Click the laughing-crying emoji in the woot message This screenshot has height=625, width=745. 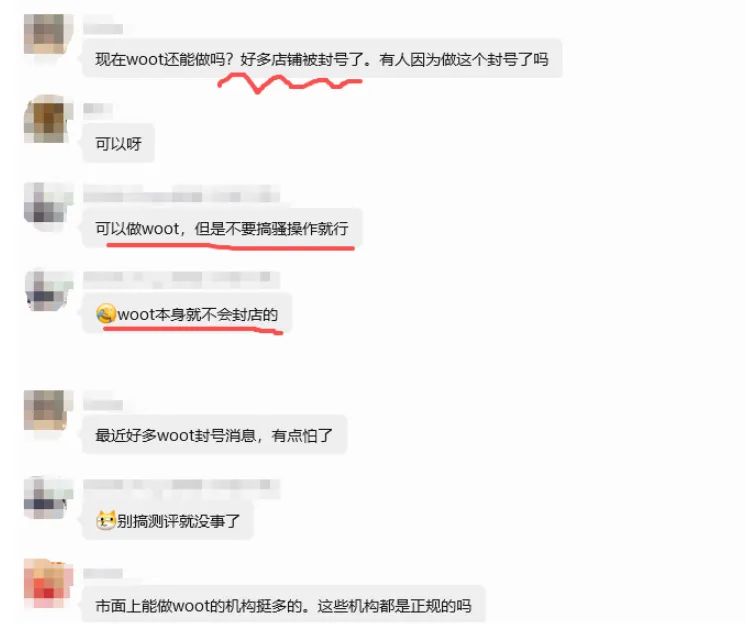tap(105, 314)
